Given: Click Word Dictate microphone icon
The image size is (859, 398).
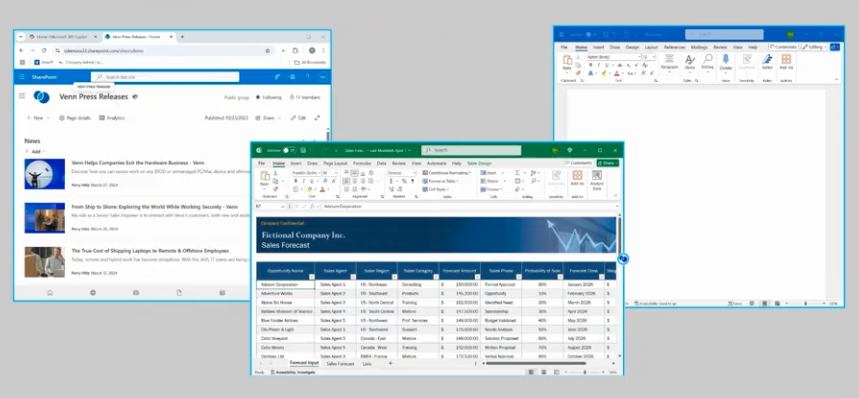Looking at the screenshot, I should [x=725, y=60].
